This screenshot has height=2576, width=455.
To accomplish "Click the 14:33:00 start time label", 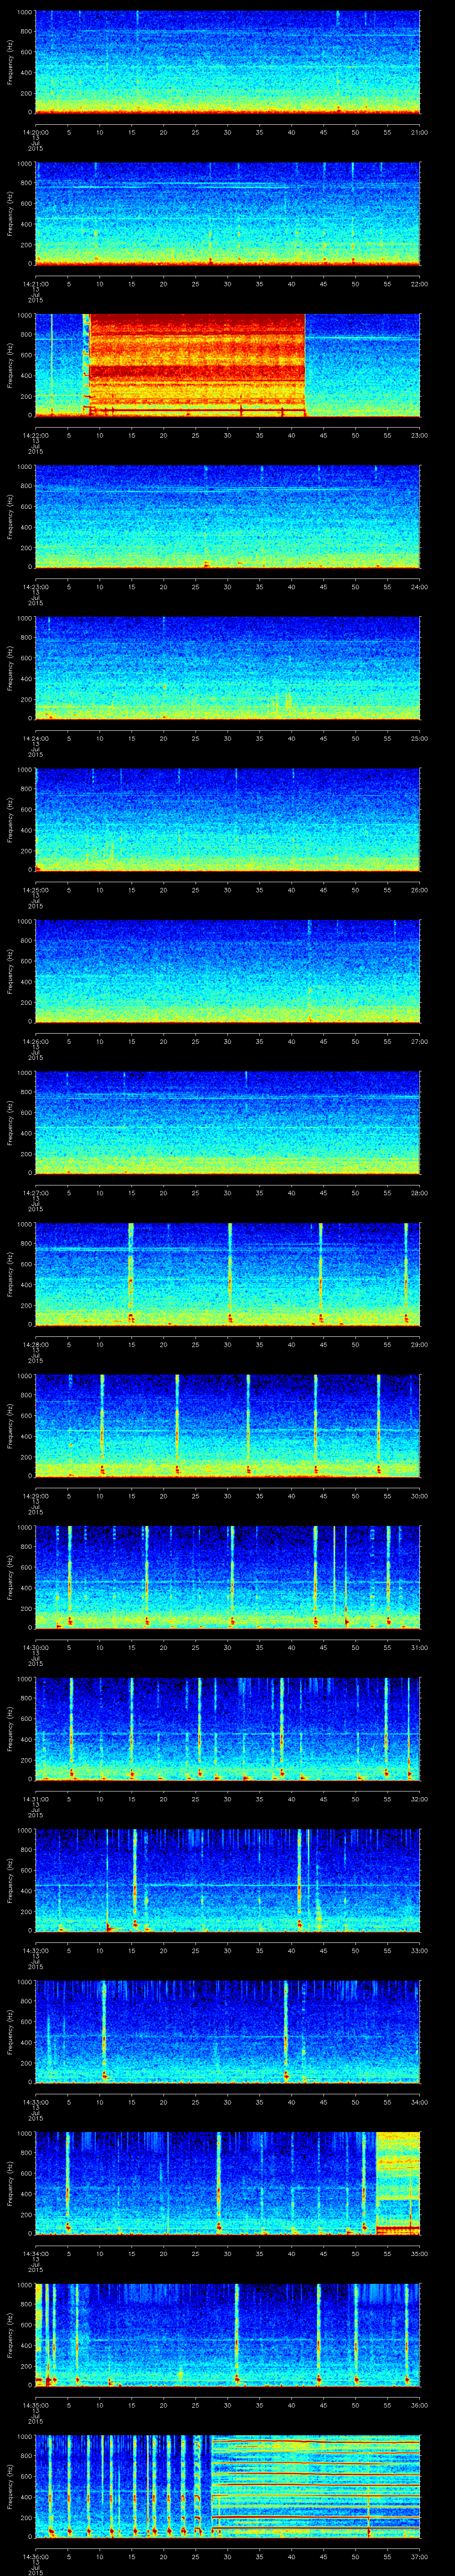I will [x=35, y=2102].
